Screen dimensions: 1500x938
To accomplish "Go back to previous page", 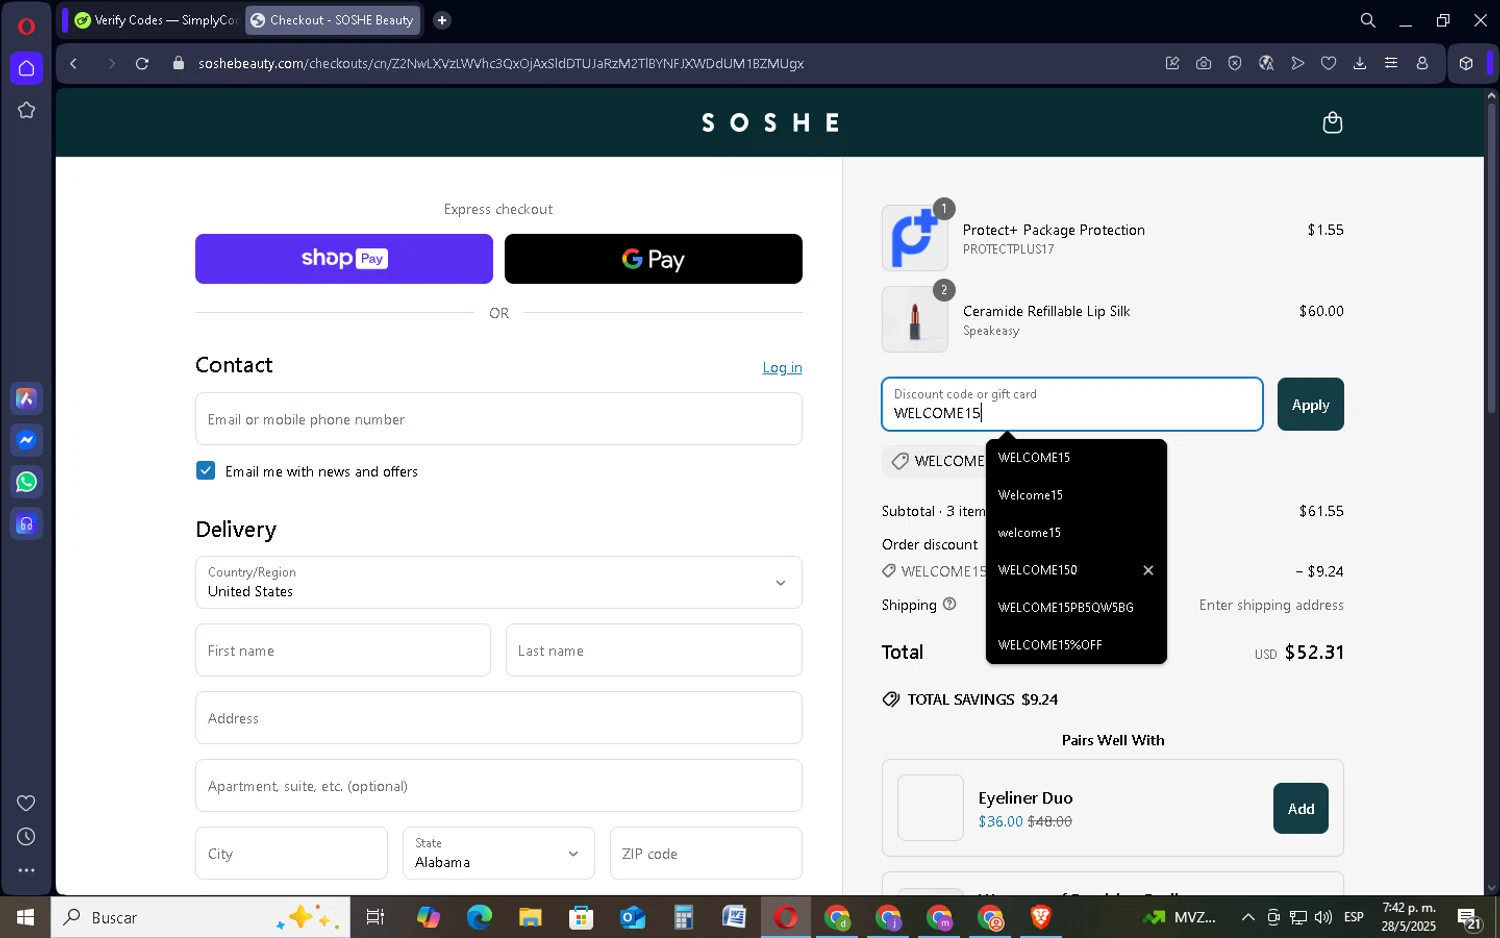I will 74,63.
